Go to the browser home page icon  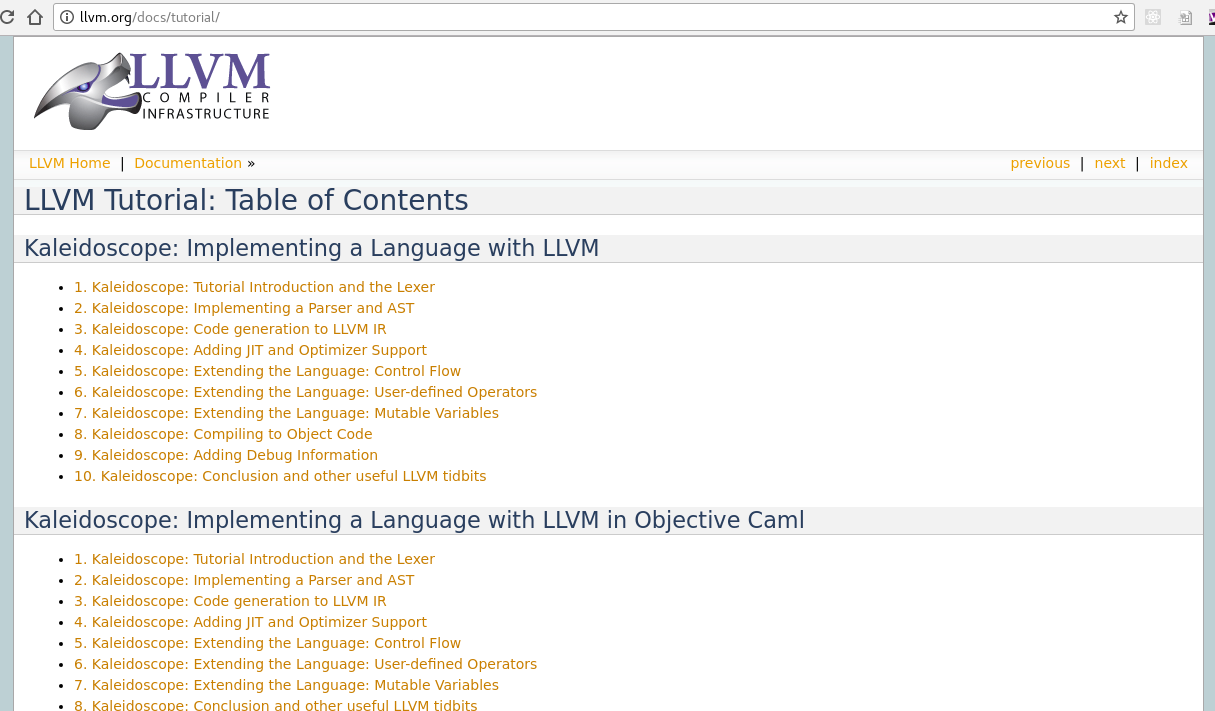[35, 17]
